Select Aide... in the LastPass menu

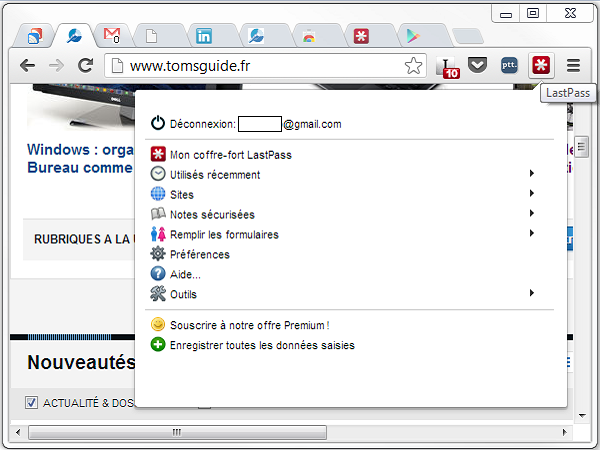coord(185,274)
